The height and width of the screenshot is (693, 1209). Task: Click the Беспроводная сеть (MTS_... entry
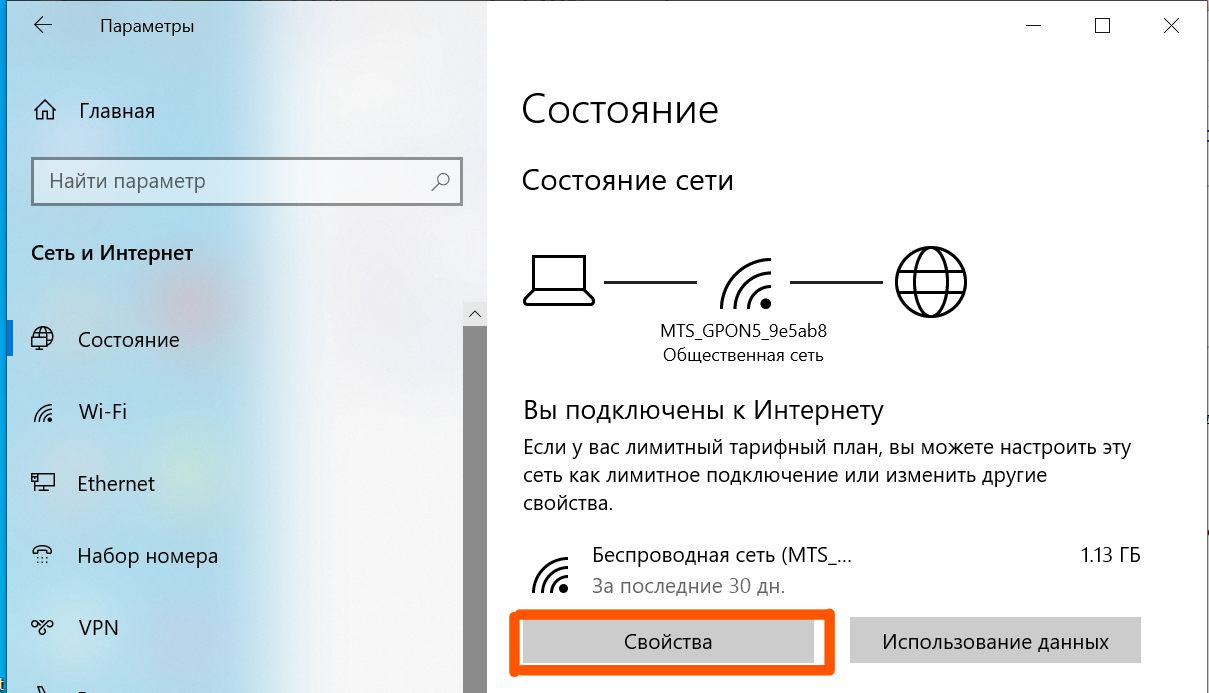pos(722,555)
